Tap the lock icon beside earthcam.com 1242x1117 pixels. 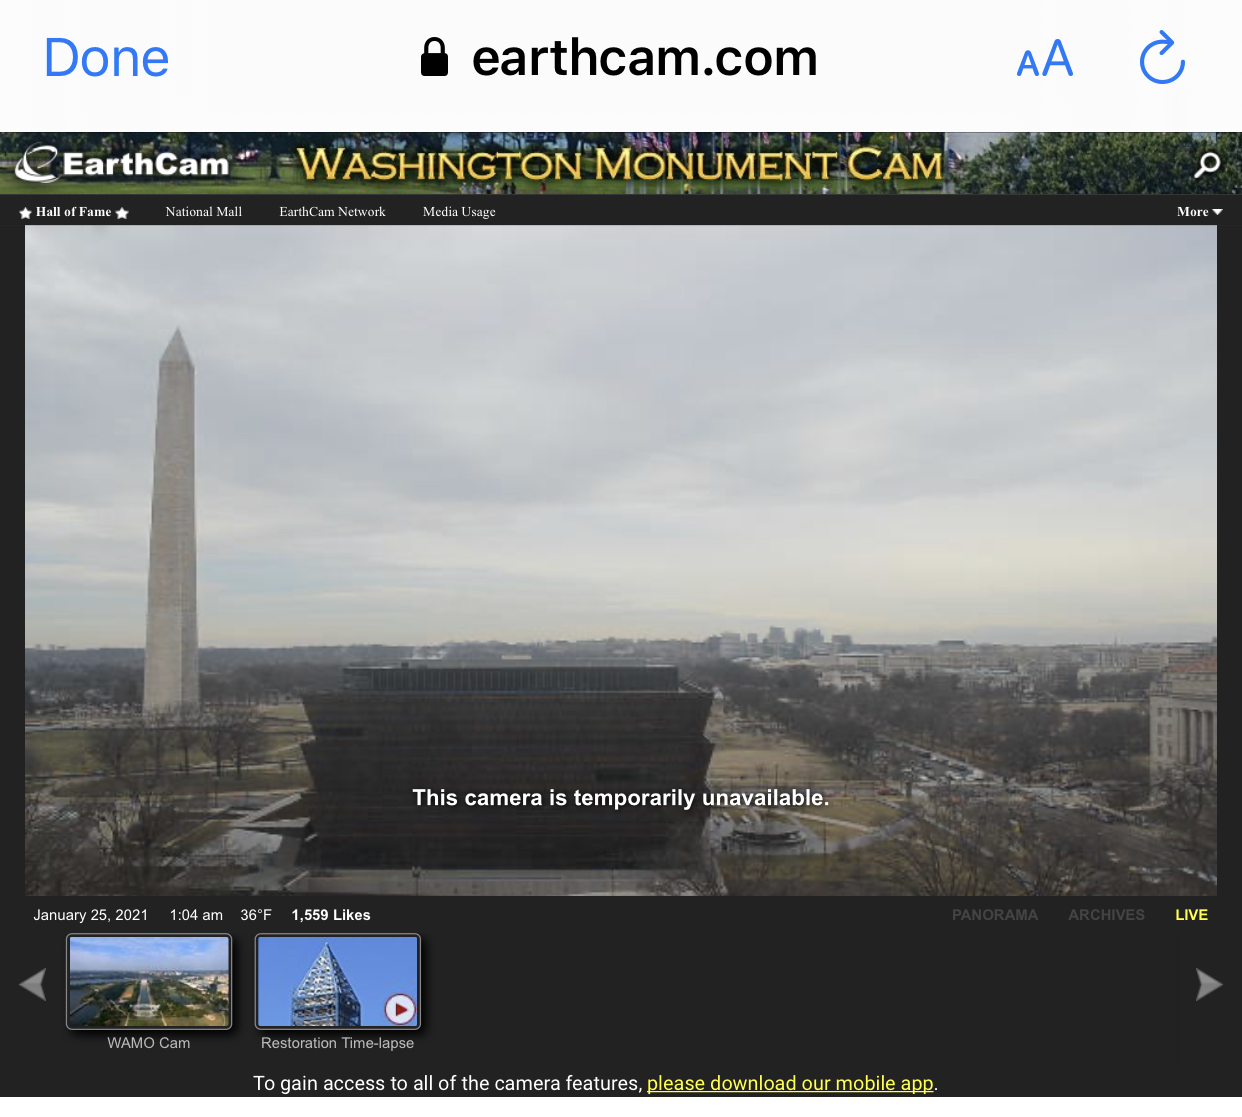(x=434, y=57)
